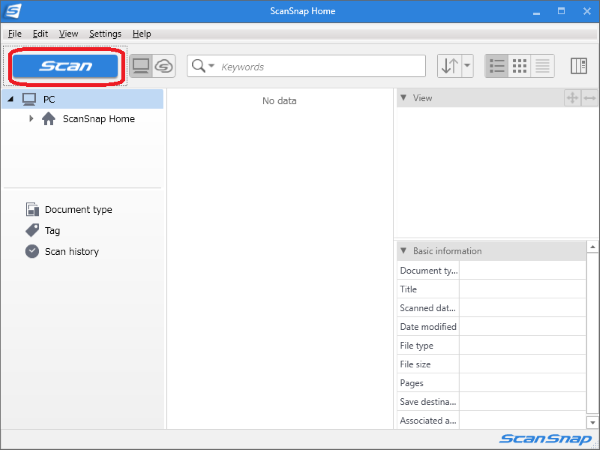This screenshot has width=600, height=450.
Task: Switch to local PC view icon
Action: point(141,66)
